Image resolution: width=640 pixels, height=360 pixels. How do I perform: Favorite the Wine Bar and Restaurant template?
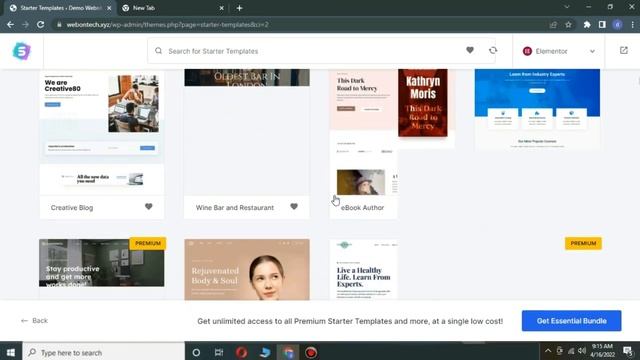[294, 207]
